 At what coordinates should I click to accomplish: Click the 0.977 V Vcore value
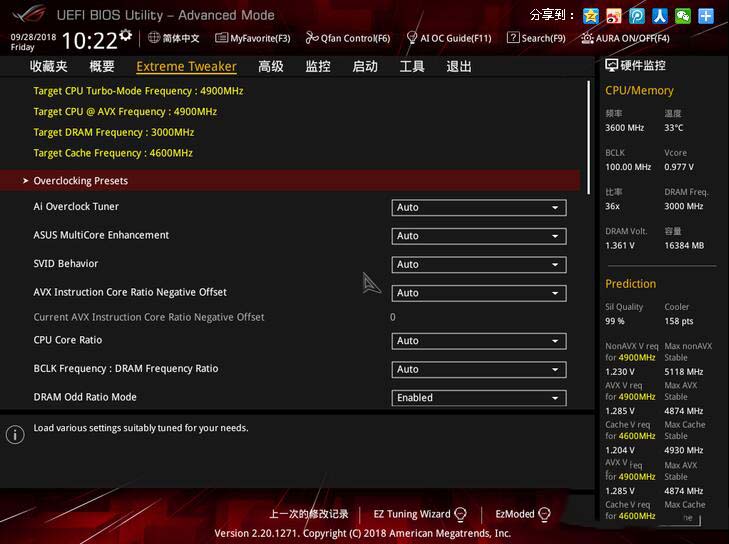click(679, 167)
